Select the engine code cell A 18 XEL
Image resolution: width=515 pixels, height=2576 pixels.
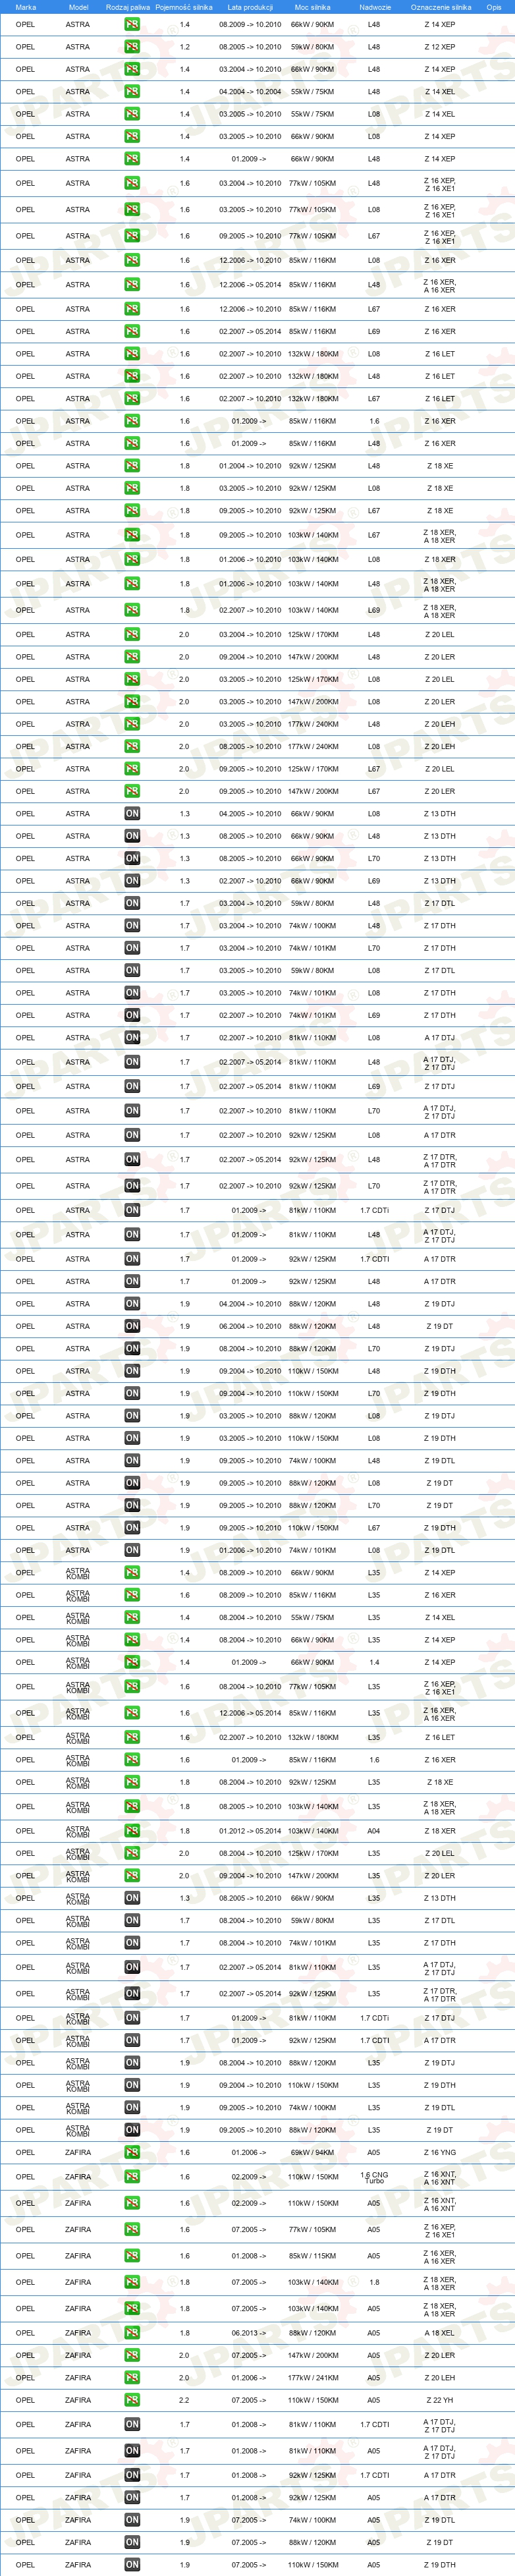[x=439, y=2333]
